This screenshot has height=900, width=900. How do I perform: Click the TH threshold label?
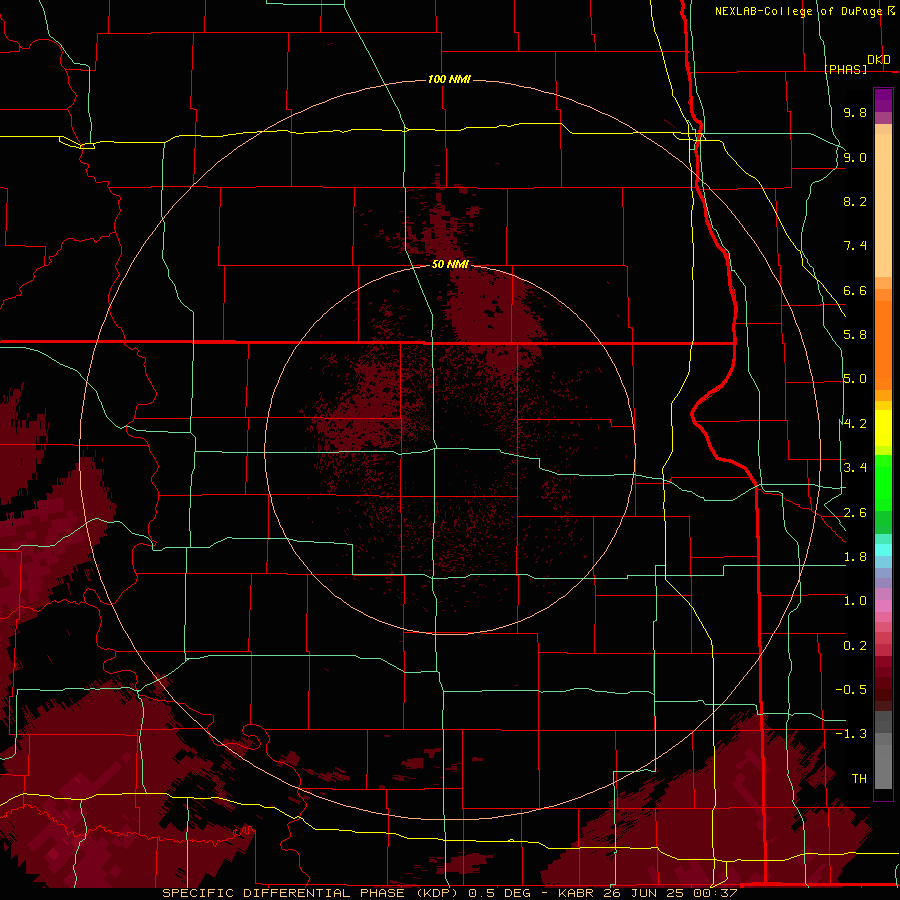[859, 779]
